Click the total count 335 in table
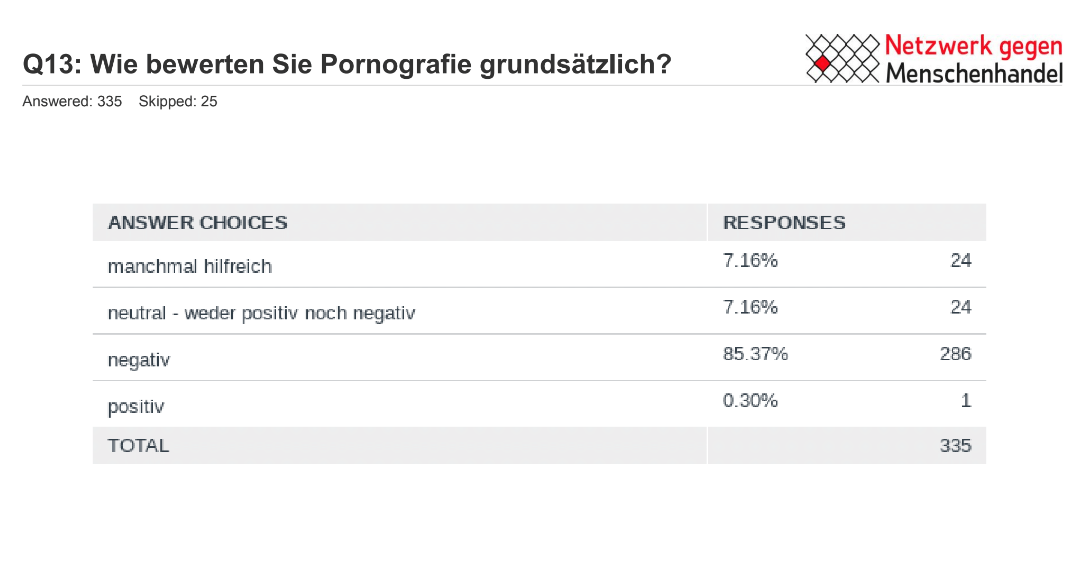 pos(955,446)
